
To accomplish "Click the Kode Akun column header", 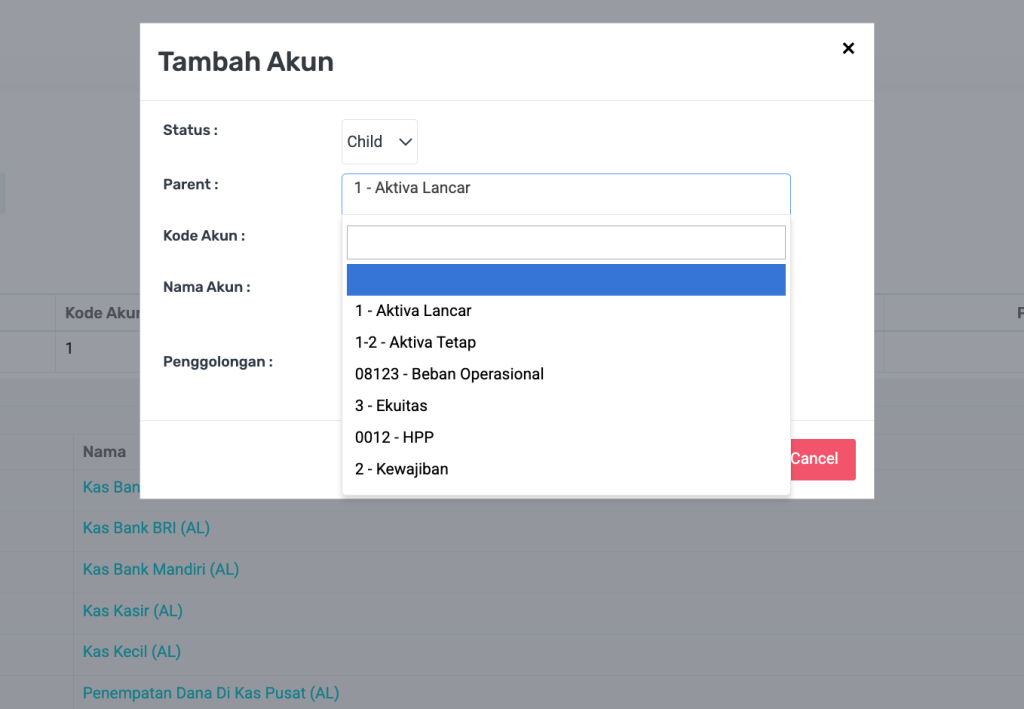I will (x=100, y=313).
